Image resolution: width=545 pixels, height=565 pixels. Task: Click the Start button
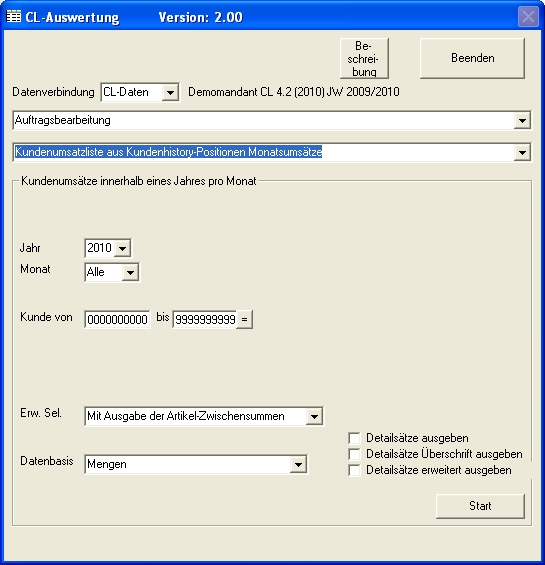480,506
